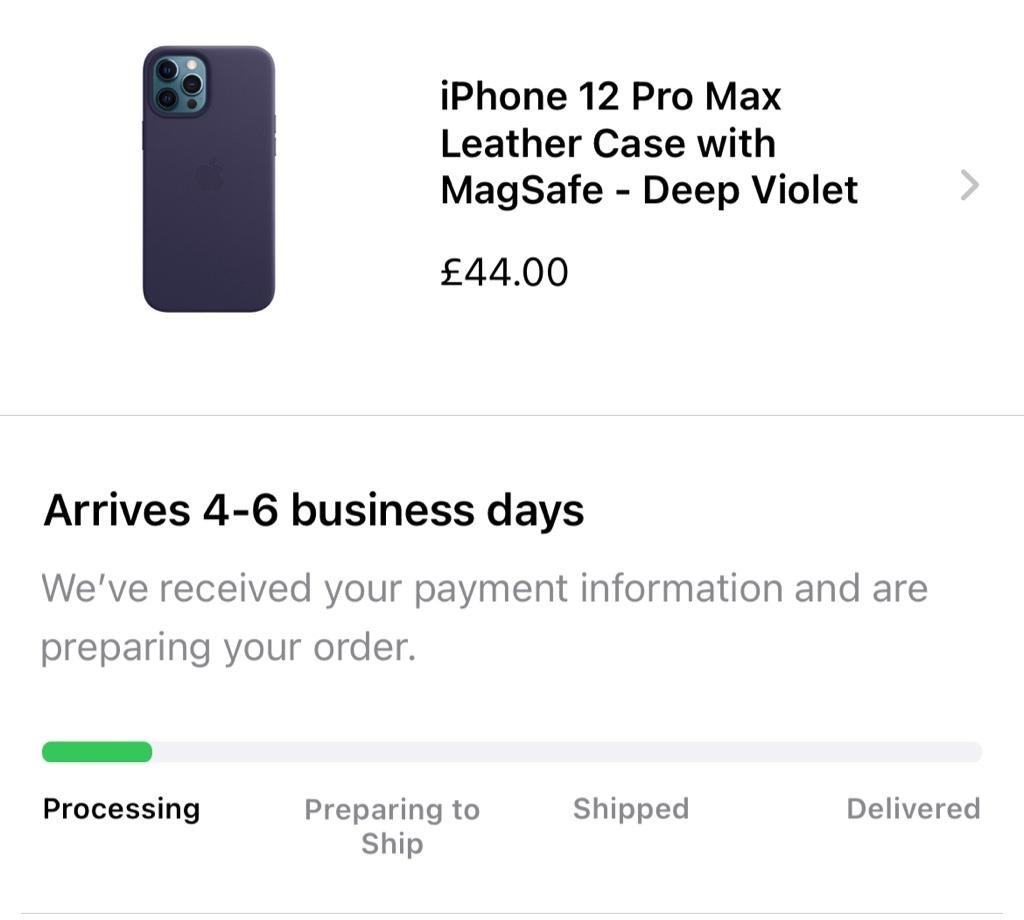Open product details with the right chevron
This screenshot has height=920, width=1024.
pos(968,185)
